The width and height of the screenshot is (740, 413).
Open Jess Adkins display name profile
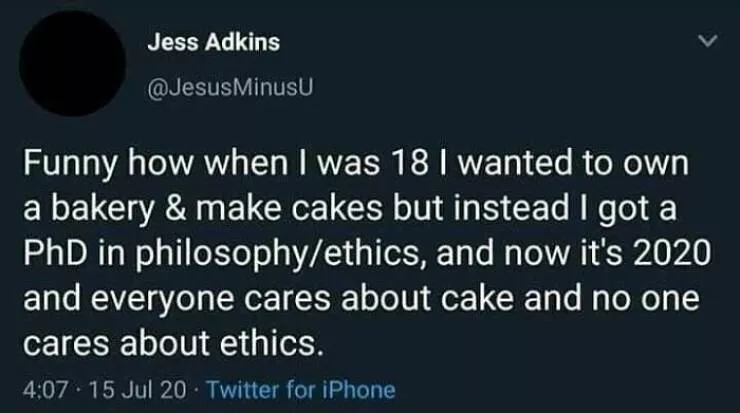213,43
